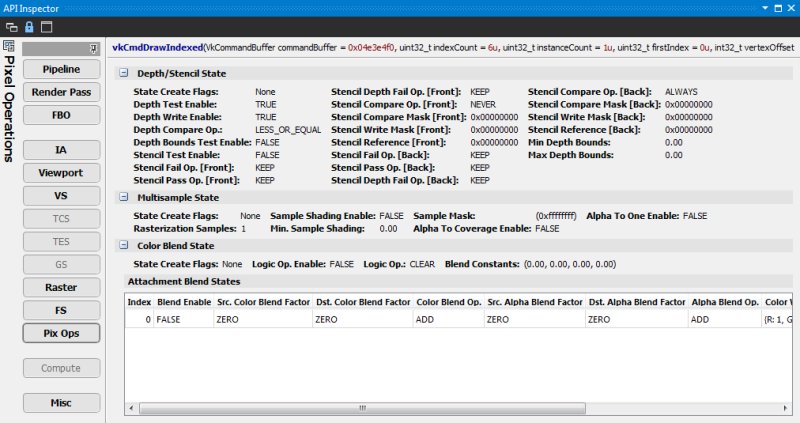800x423 pixels.
Task: Collapse the Color Blend State section
Action: click(x=123, y=246)
